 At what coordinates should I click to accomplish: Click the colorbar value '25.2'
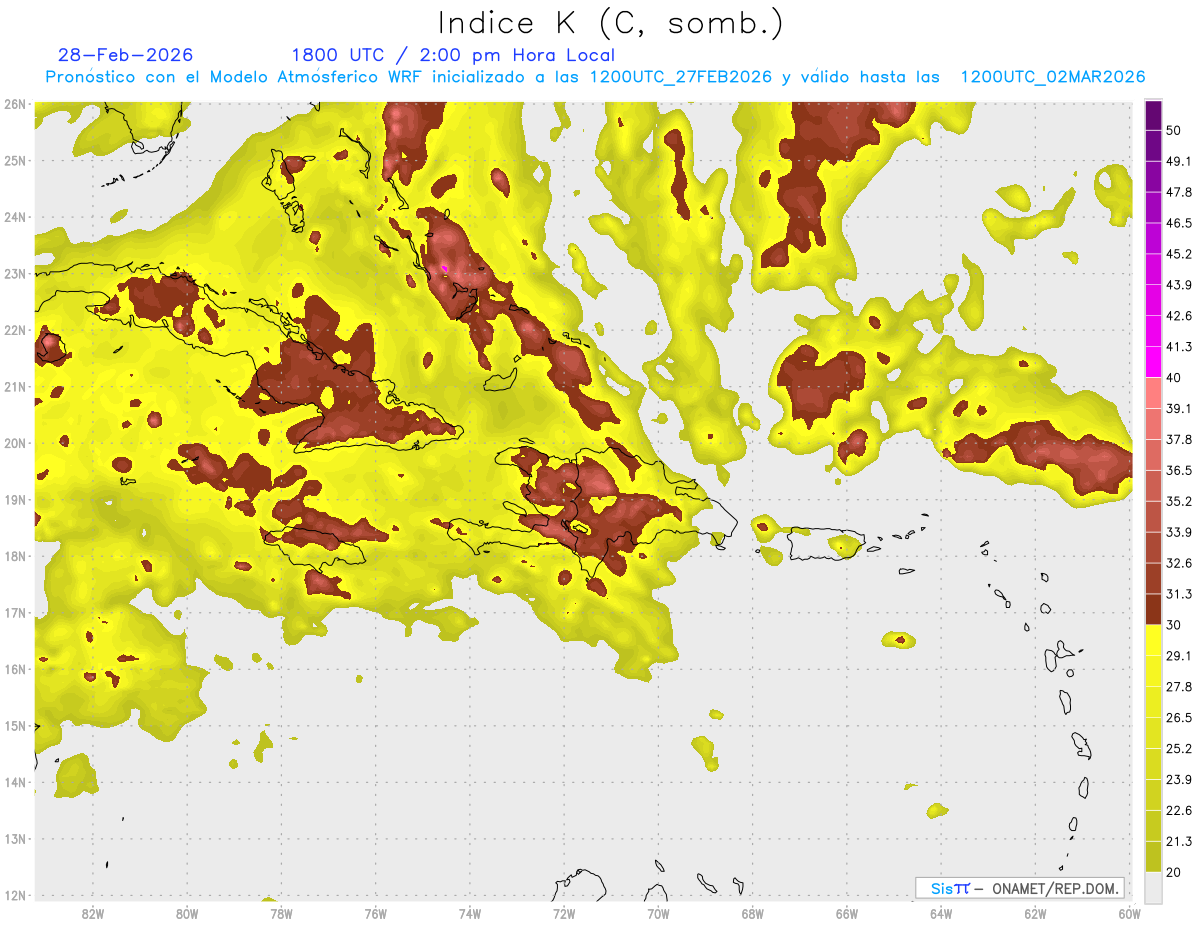click(x=1178, y=749)
